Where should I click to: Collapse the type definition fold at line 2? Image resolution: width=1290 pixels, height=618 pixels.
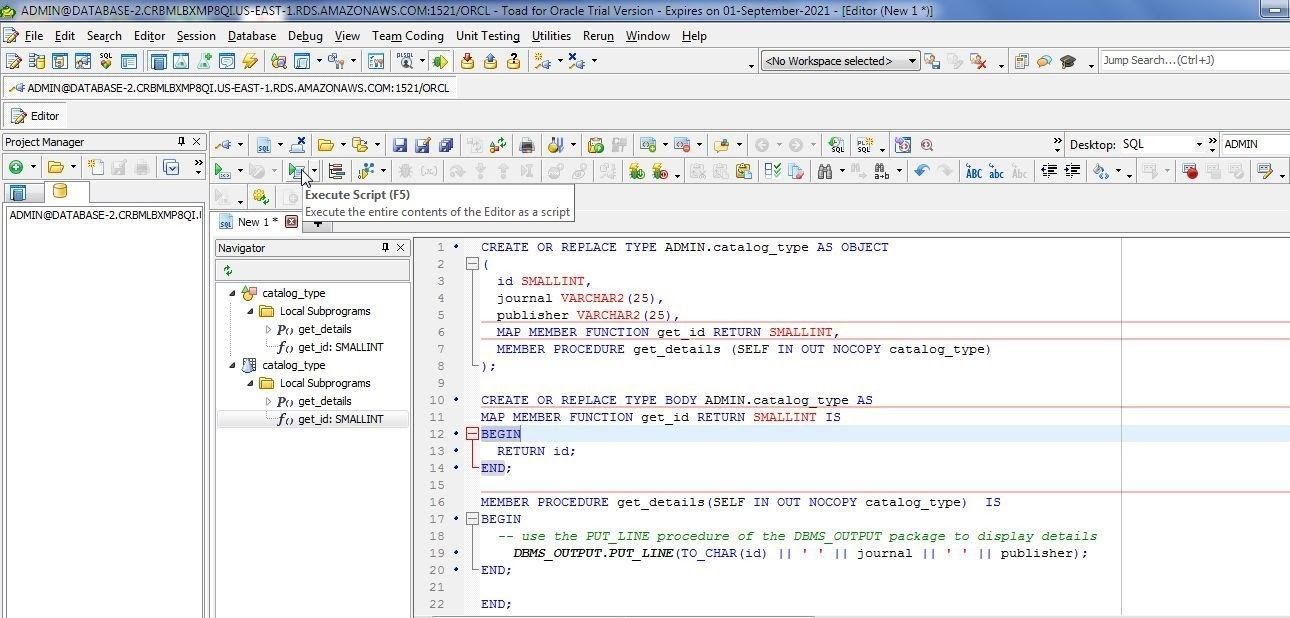pos(472,264)
